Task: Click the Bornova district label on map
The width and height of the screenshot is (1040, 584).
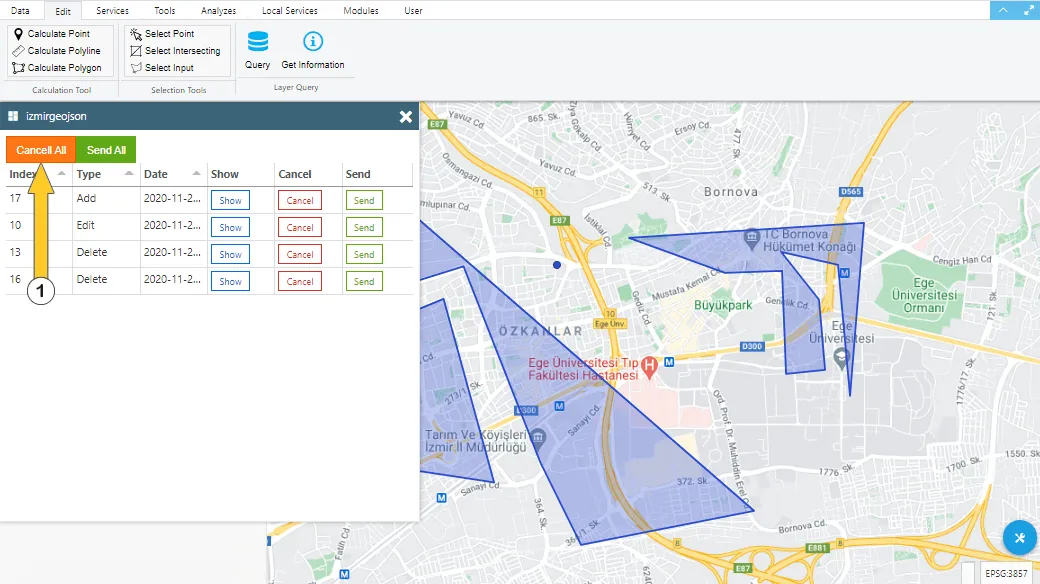Action: pyautogui.click(x=731, y=192)
